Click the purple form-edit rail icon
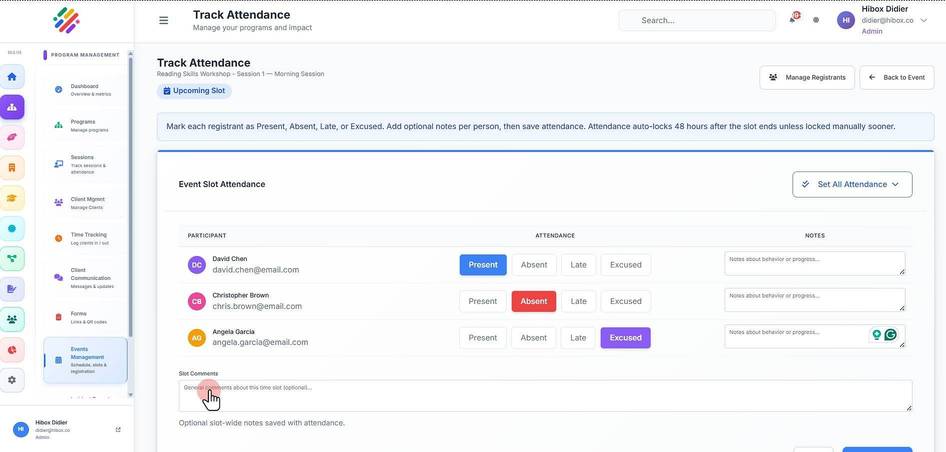Viewport: 946px width, 452px height. [12, 289]
